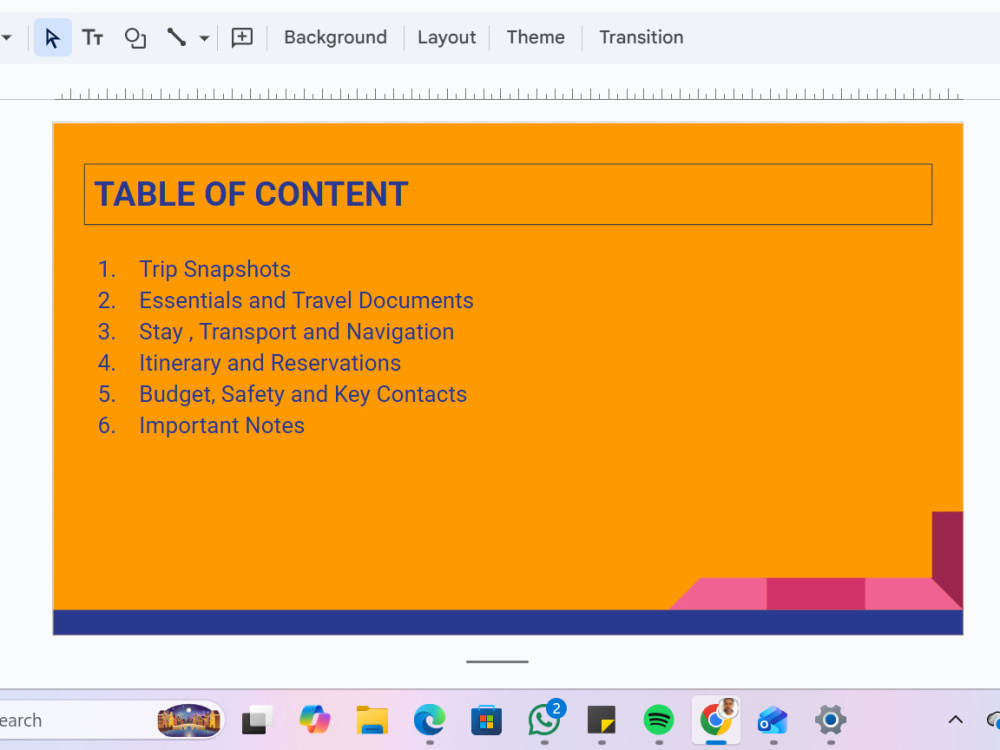Select the Line tool
The height and width of the screenshot is (750, 1000).
click(177, 38)
